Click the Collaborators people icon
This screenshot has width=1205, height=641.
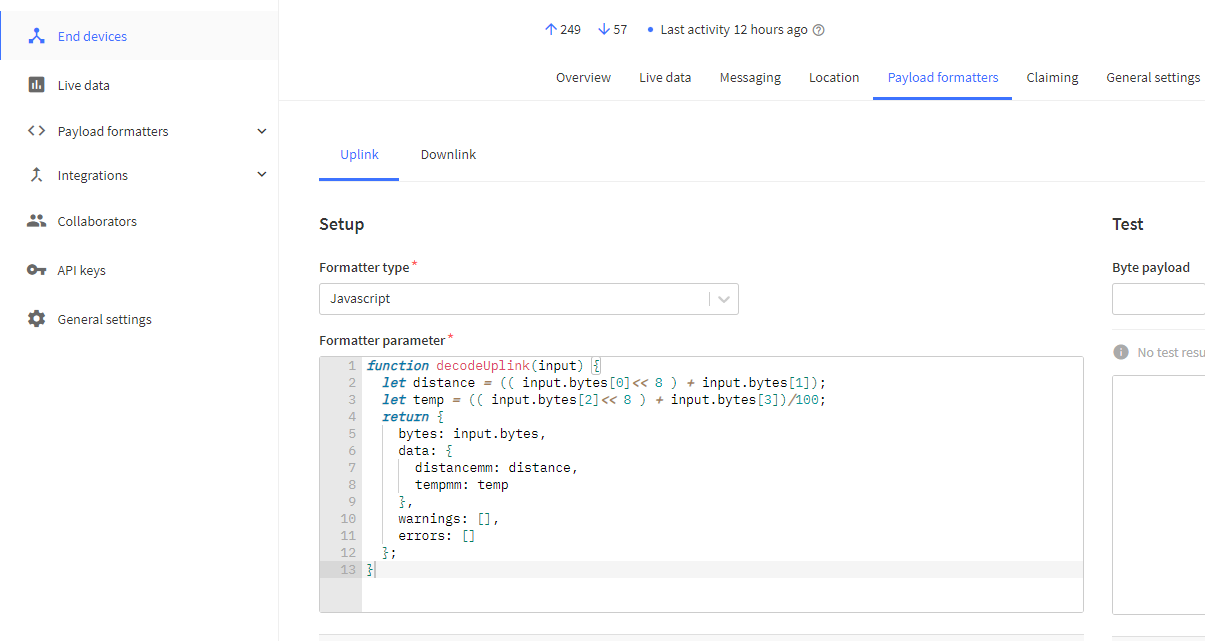37,221
